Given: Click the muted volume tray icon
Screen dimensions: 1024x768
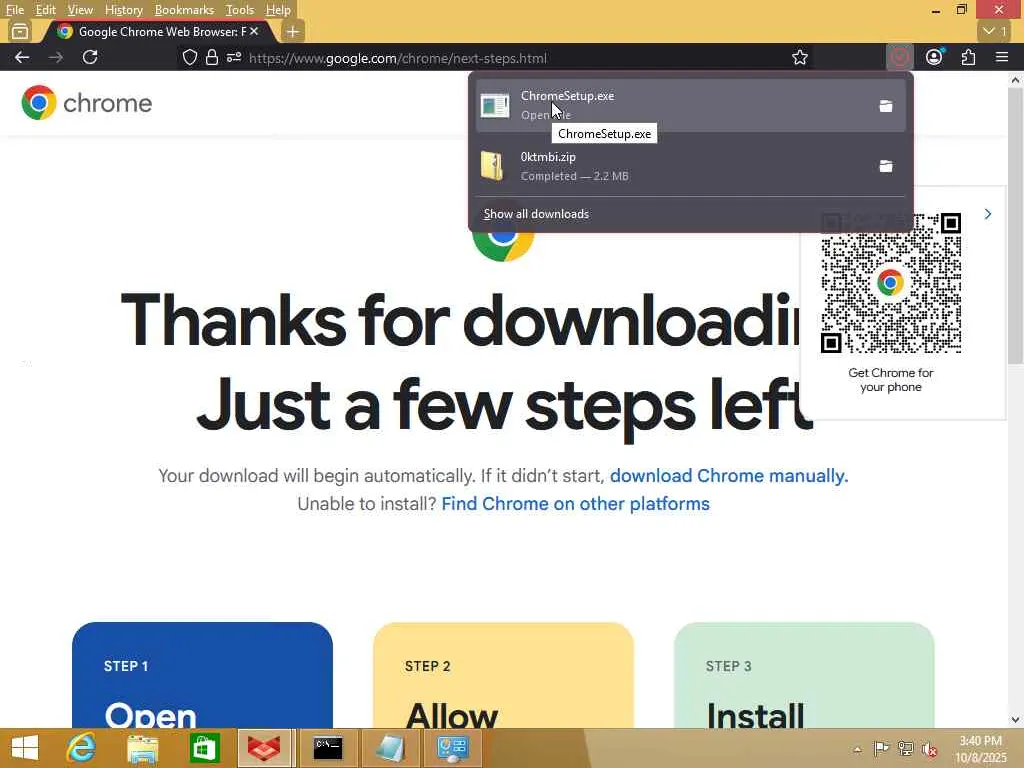Looking at the screenshot, I should pos(929,749).
